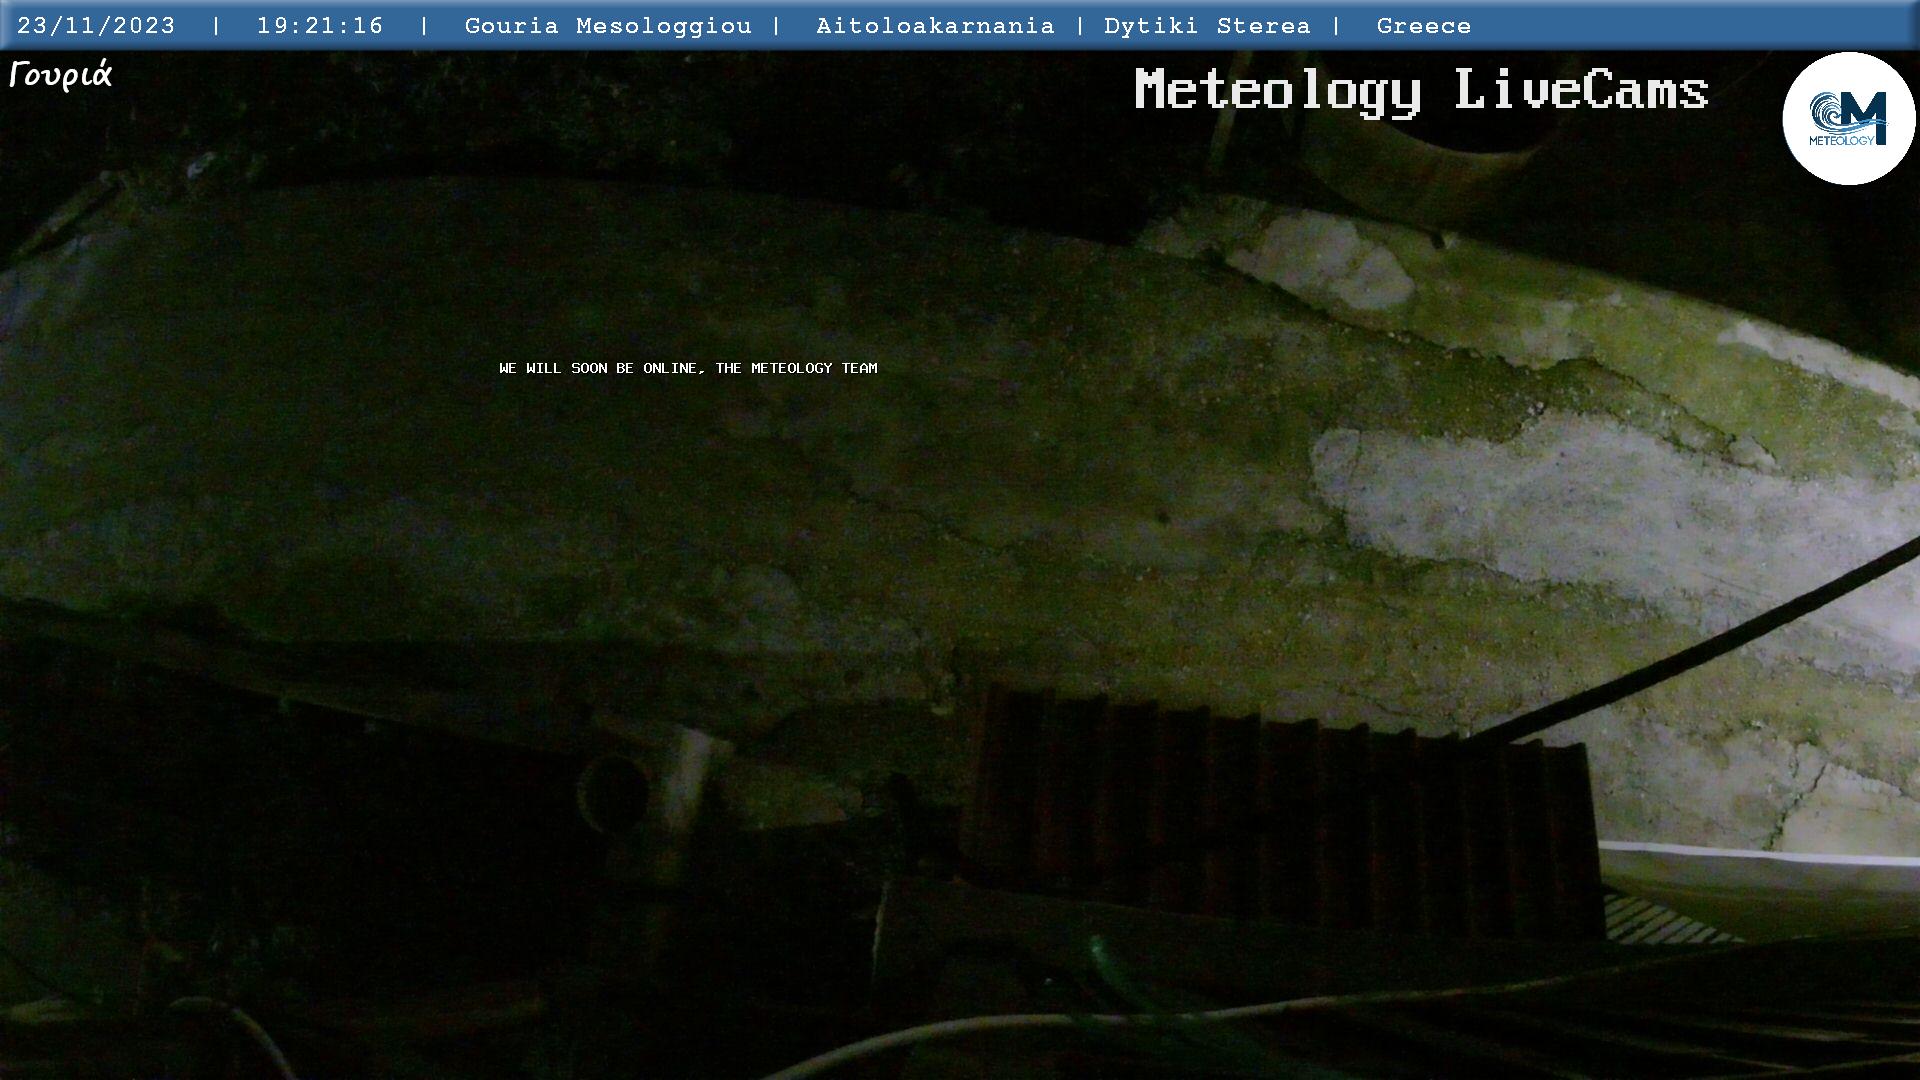The image size is (1920, 1080).
Task: Click the round Meteology logo
Action: click(x=1847, y=118)
